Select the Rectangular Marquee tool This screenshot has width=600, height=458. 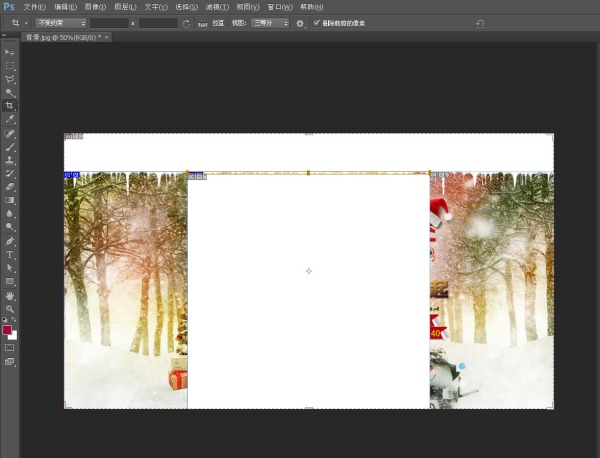10,65
